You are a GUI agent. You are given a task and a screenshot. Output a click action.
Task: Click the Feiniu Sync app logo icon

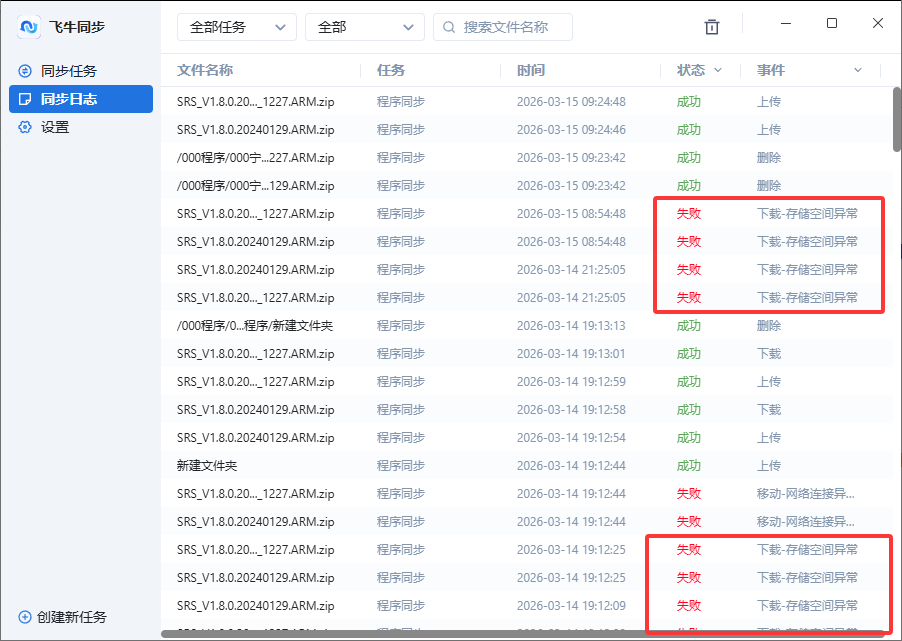coord(29,27)
